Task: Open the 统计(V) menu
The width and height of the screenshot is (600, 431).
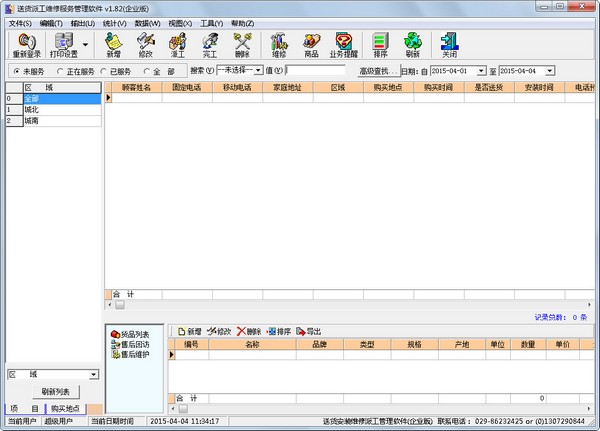Action: (115, 22)
